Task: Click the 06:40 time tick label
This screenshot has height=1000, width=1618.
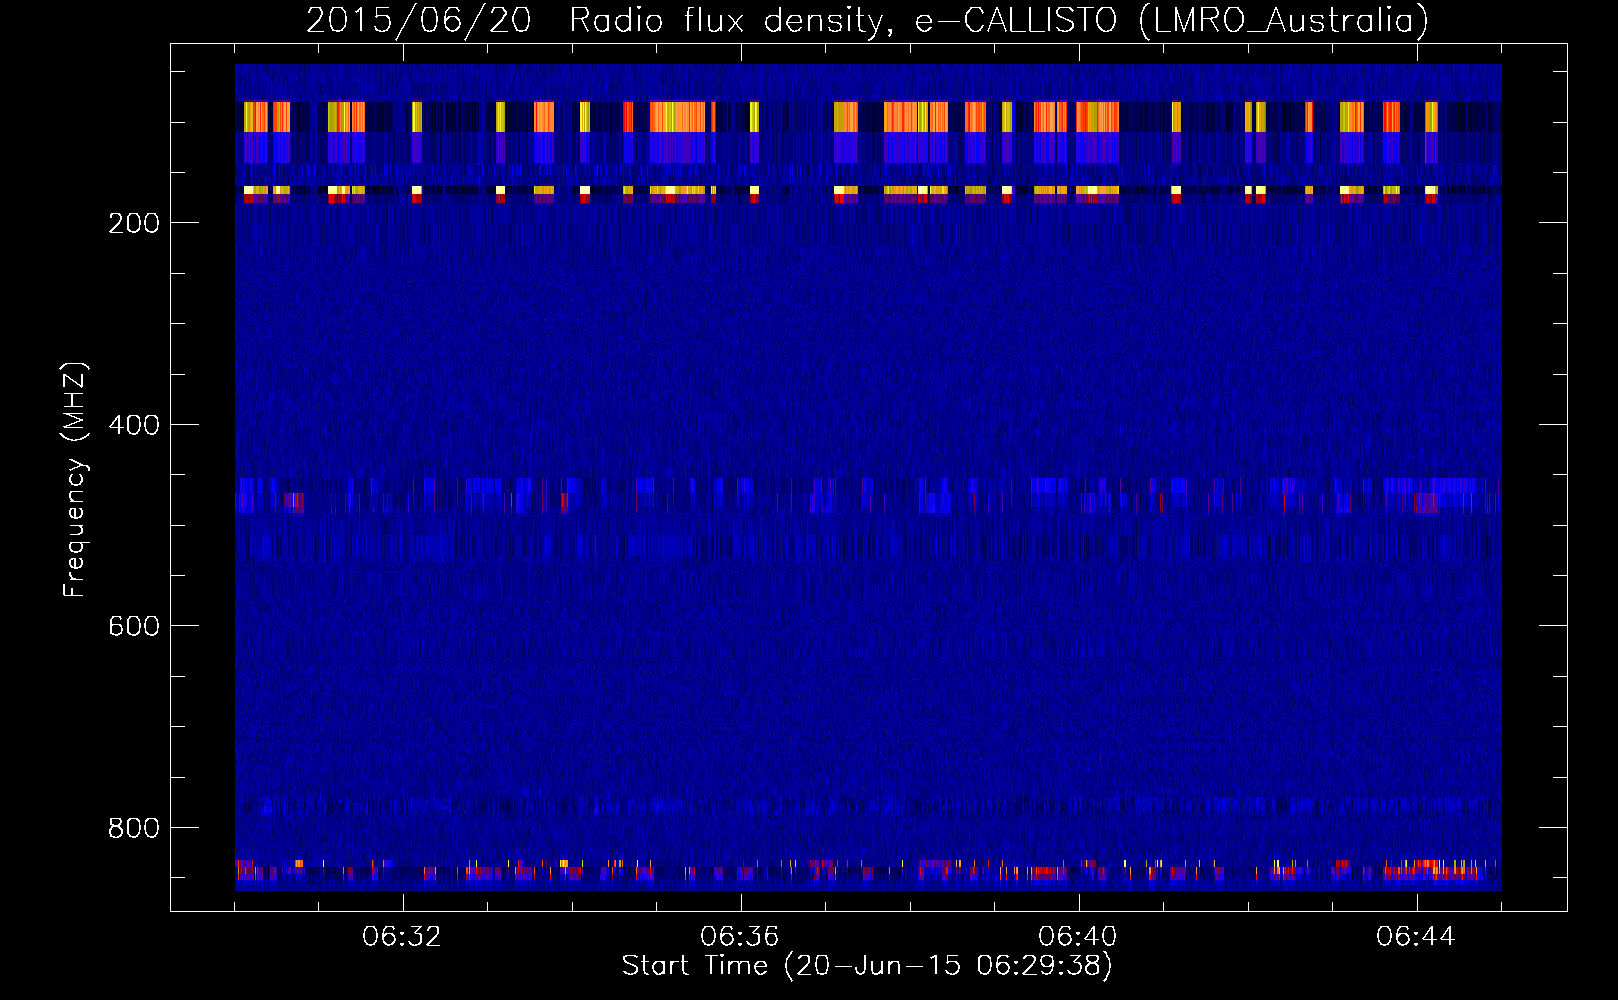Action: (1078, 937)
